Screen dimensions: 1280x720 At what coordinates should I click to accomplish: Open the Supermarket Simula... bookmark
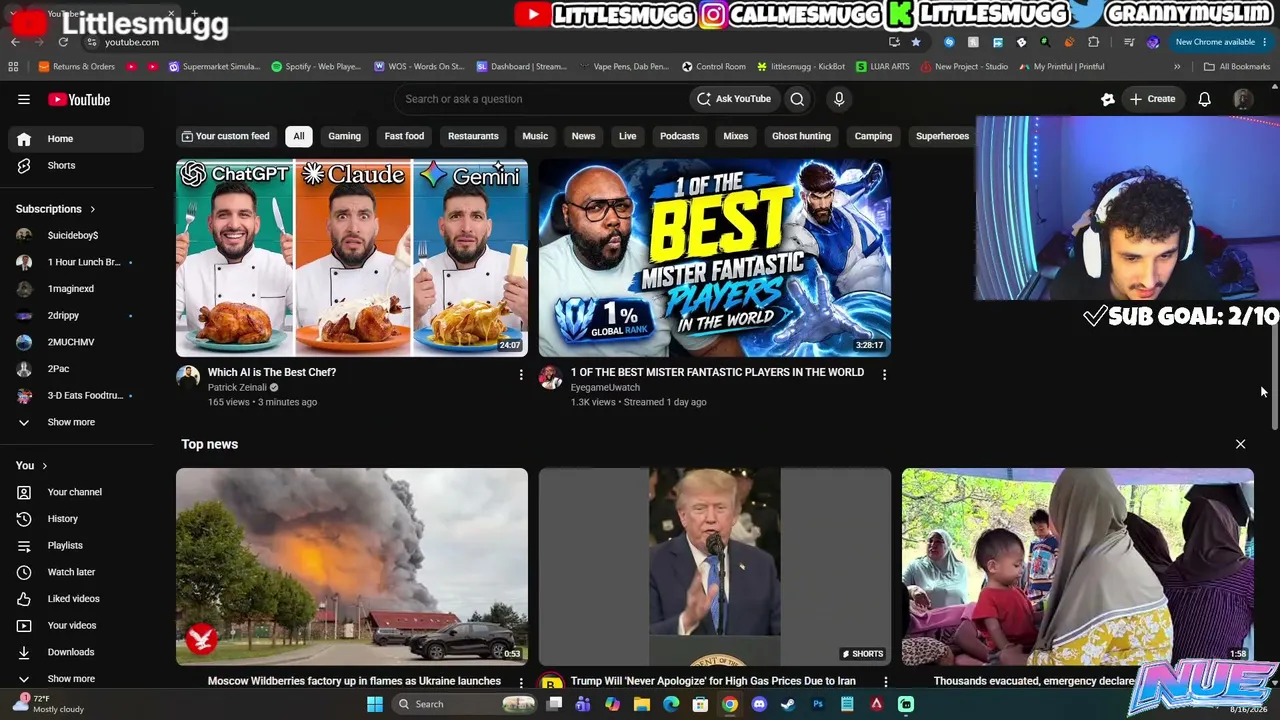214,67
